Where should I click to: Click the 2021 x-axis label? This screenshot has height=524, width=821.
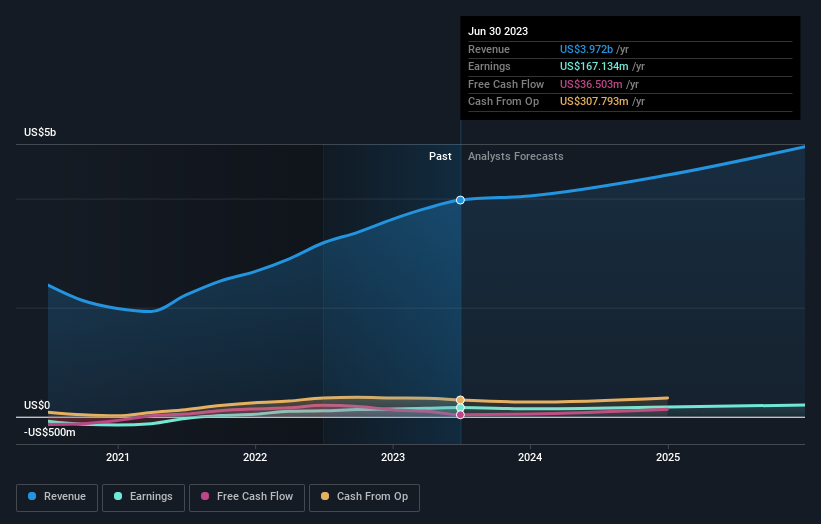tap(118, 457)
